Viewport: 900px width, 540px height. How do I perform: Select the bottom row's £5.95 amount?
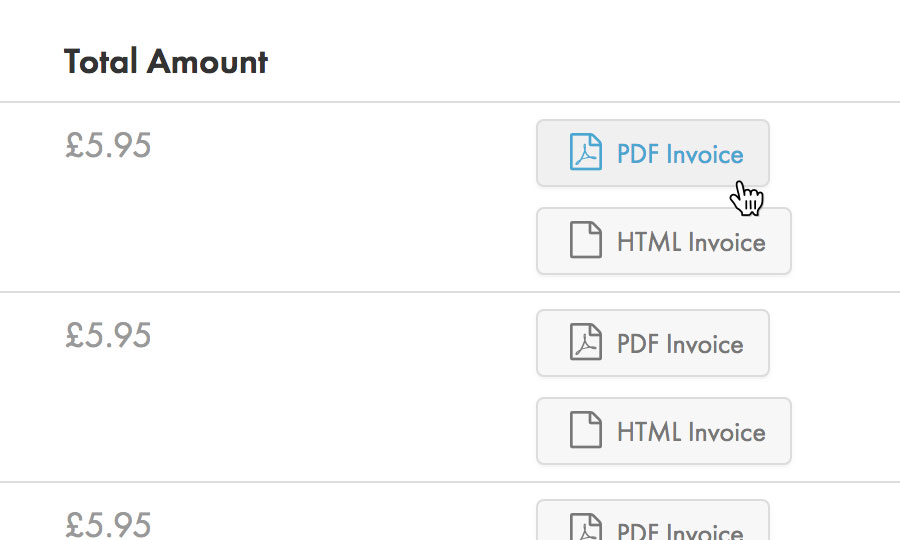(108, 525)
